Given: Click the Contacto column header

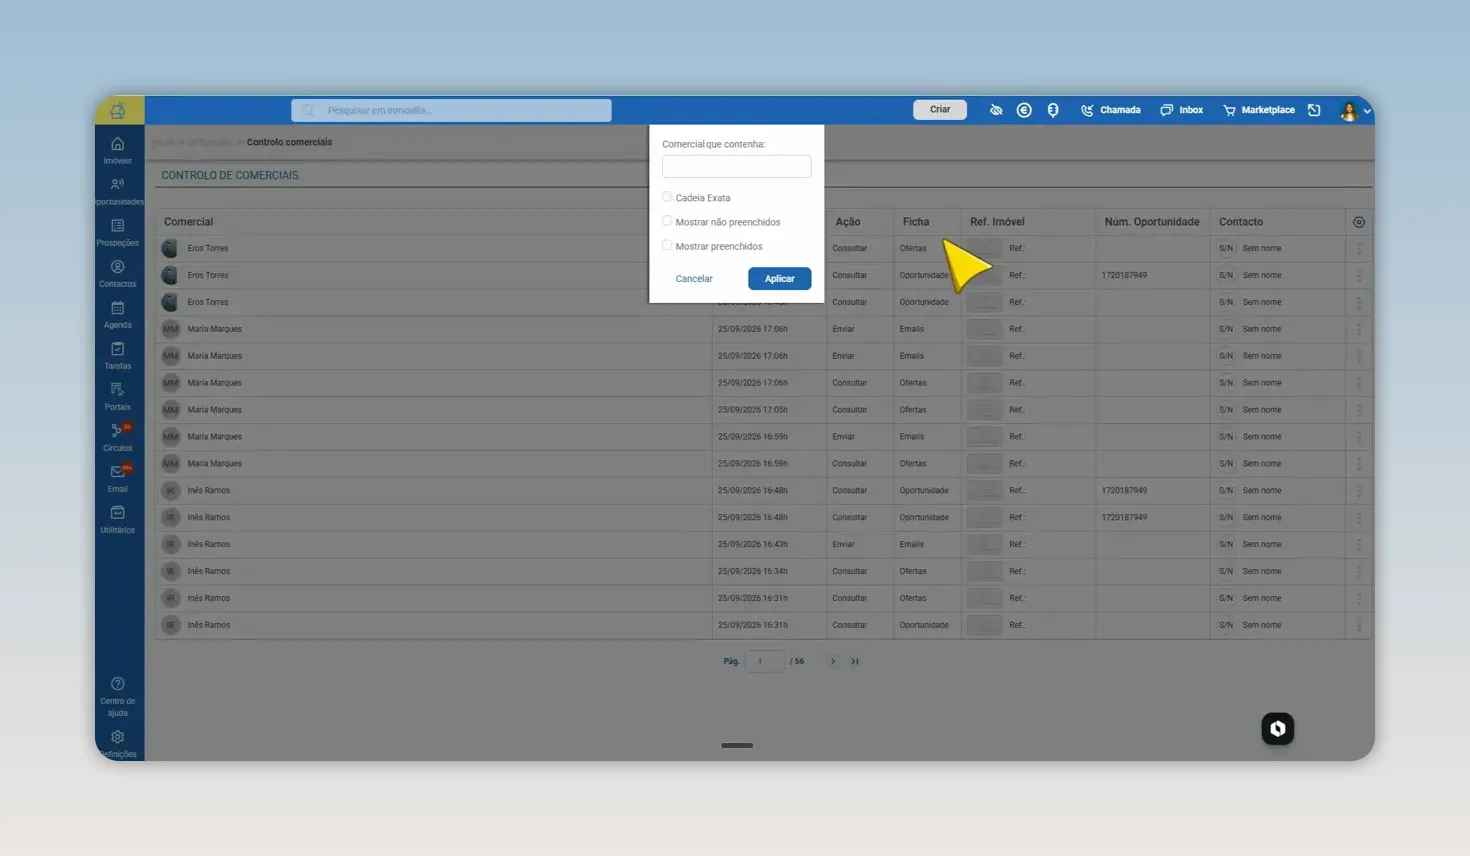Looking at the screenshot, I should point(1241,222).
